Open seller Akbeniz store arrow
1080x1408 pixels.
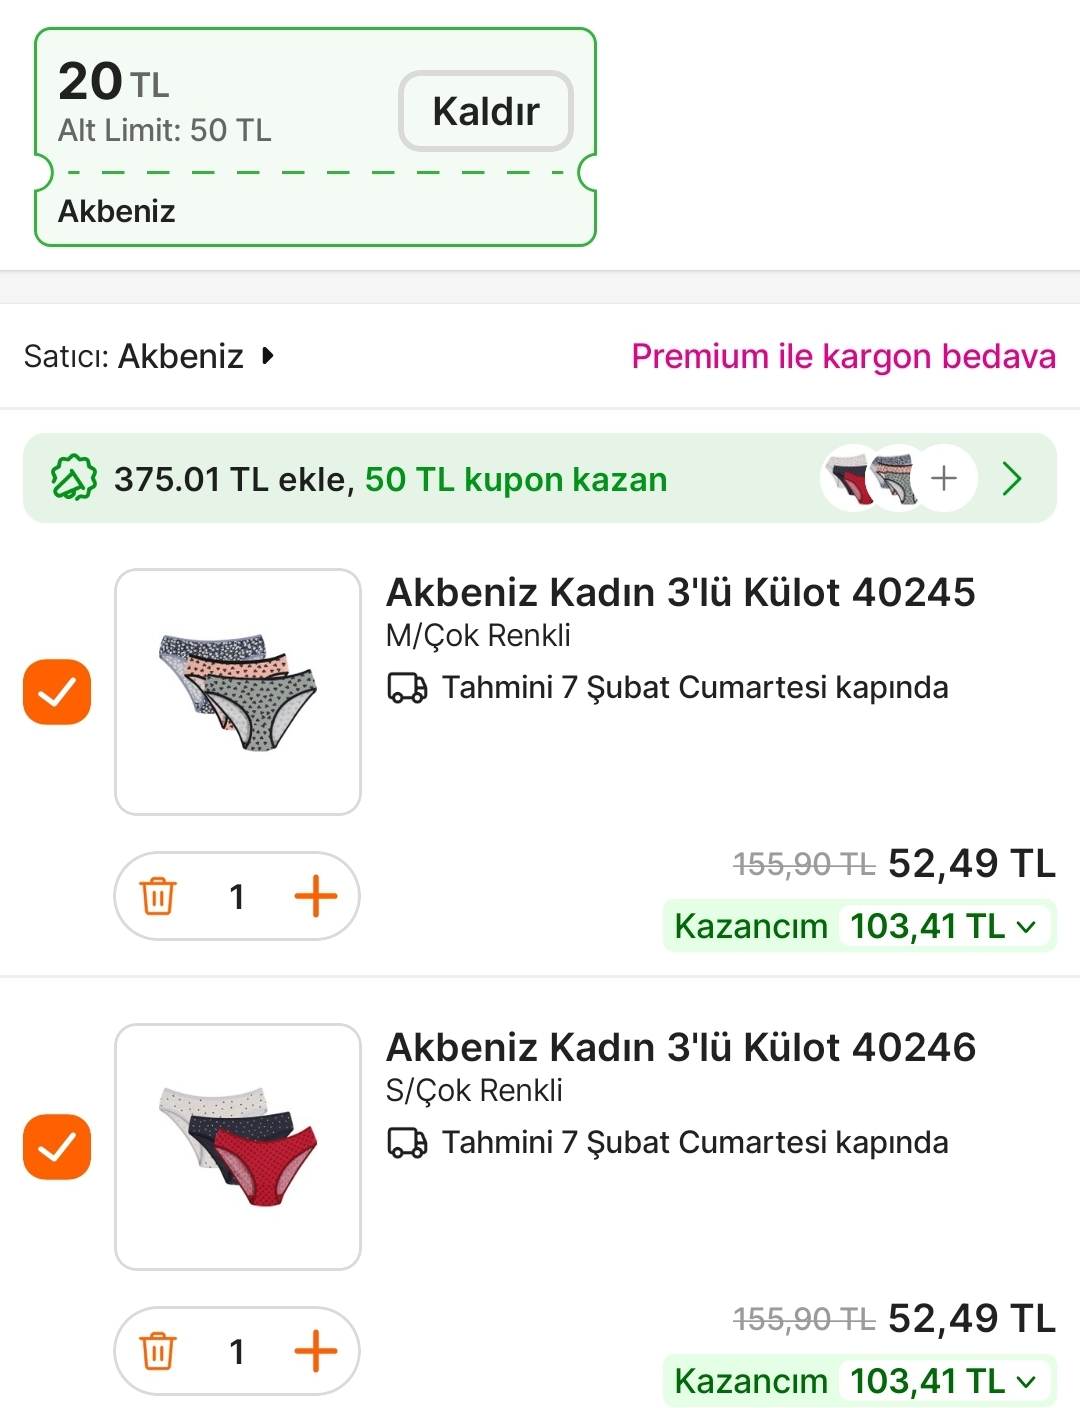(x=267, y=356)
